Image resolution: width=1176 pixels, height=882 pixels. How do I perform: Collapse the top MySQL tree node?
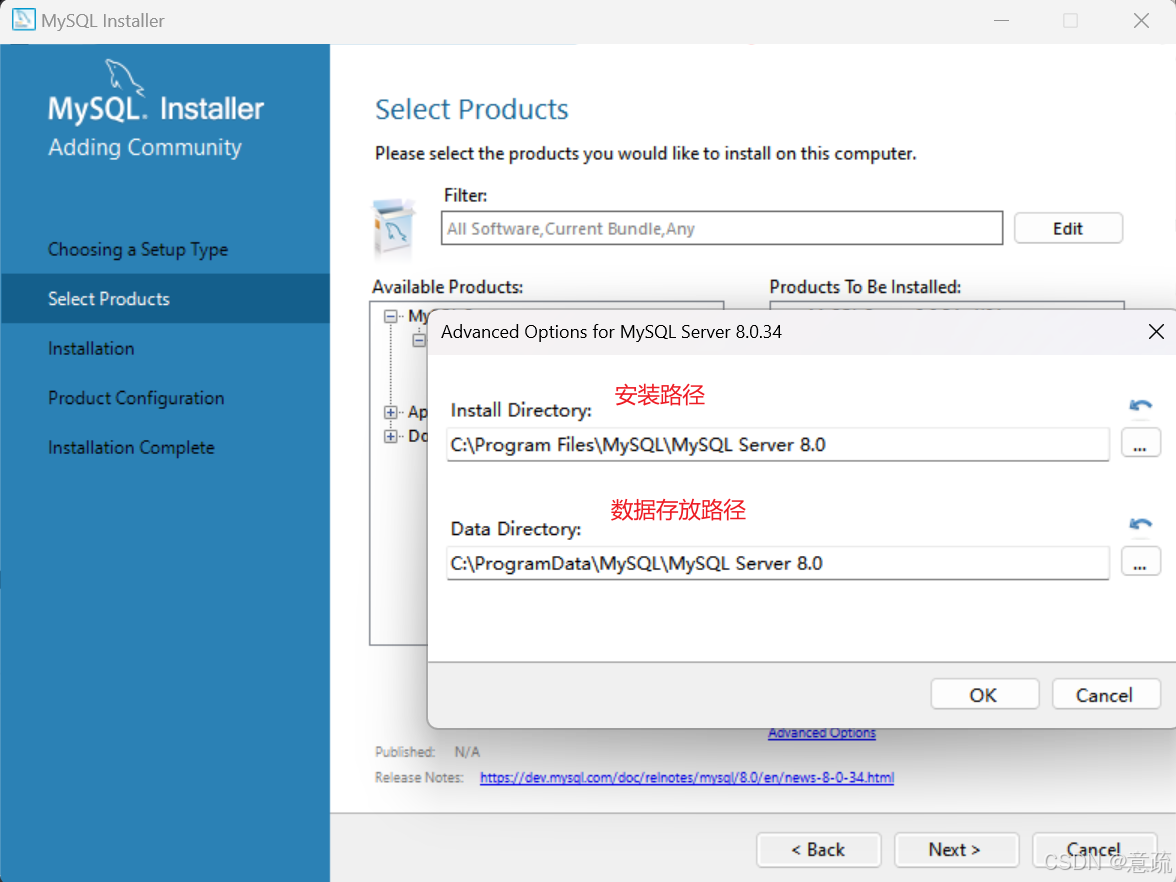point(391,316)
